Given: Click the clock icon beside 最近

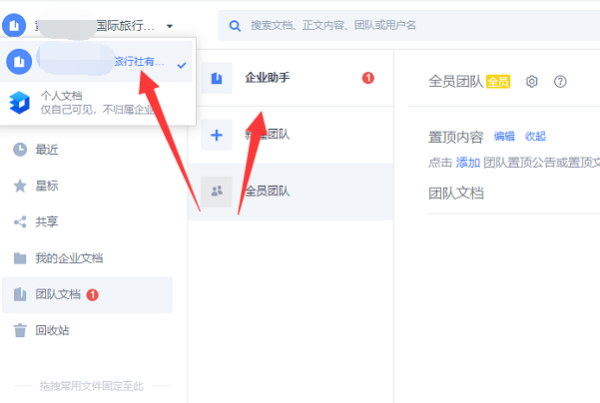Looking at the screenshot, I should (x=20, y=150).
